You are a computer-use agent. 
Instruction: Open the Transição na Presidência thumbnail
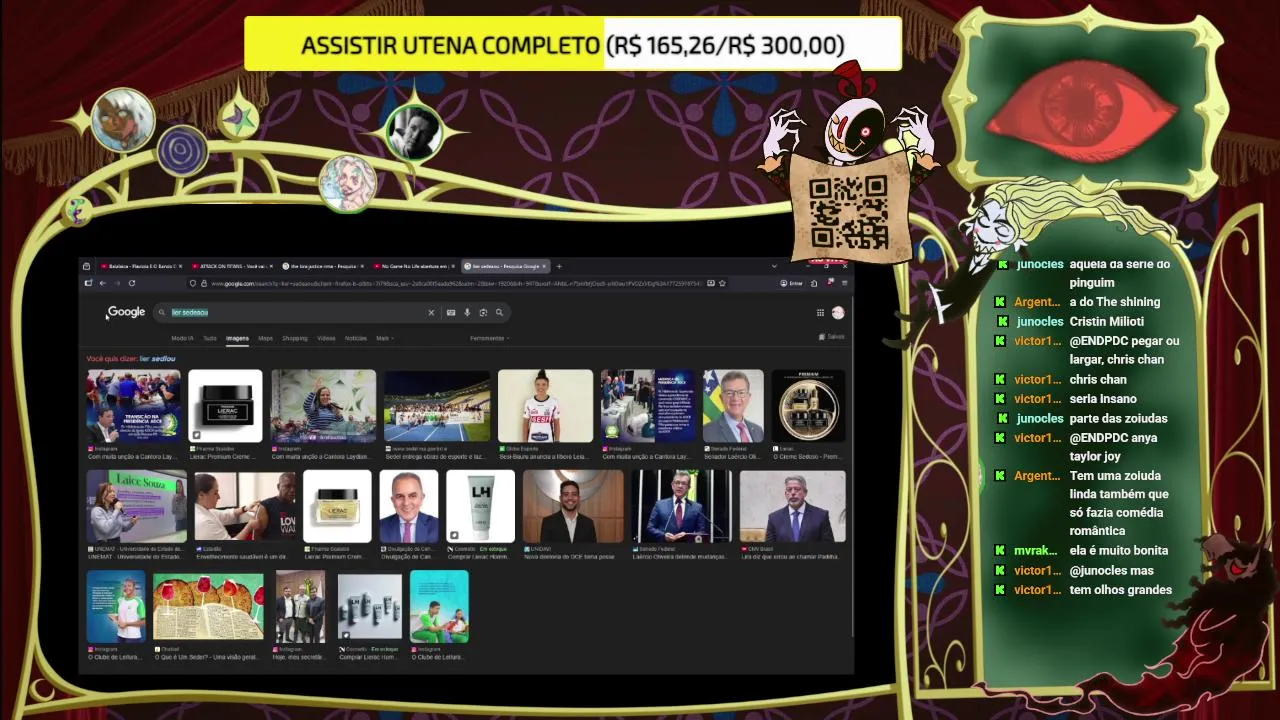[x=133, y=406]
